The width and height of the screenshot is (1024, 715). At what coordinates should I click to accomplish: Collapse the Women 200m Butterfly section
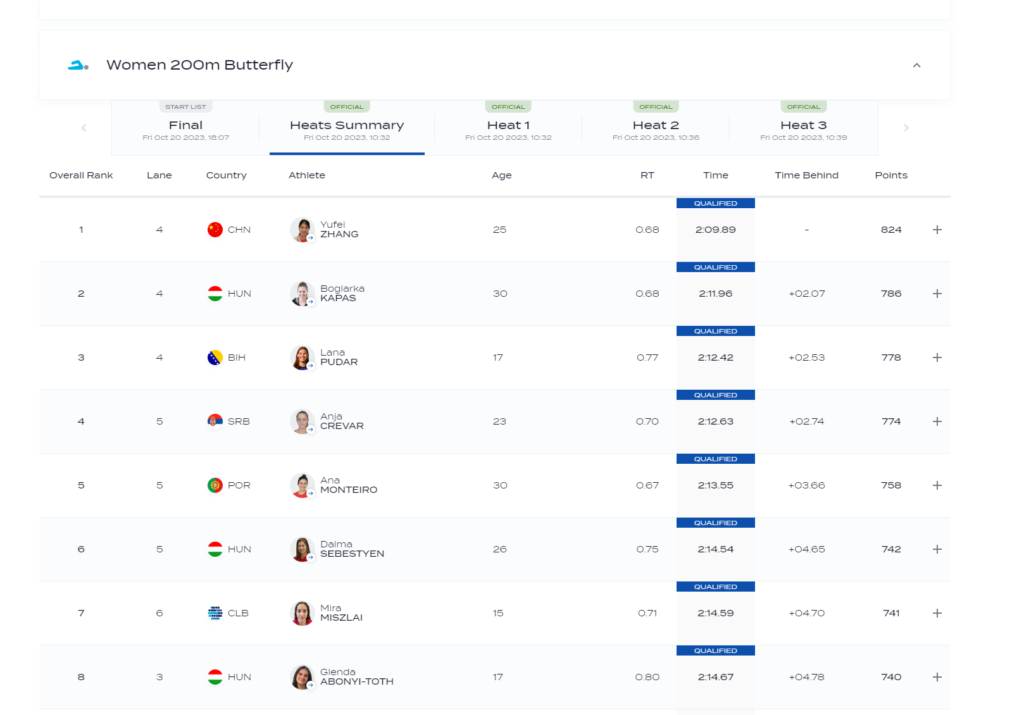point(916,65)
